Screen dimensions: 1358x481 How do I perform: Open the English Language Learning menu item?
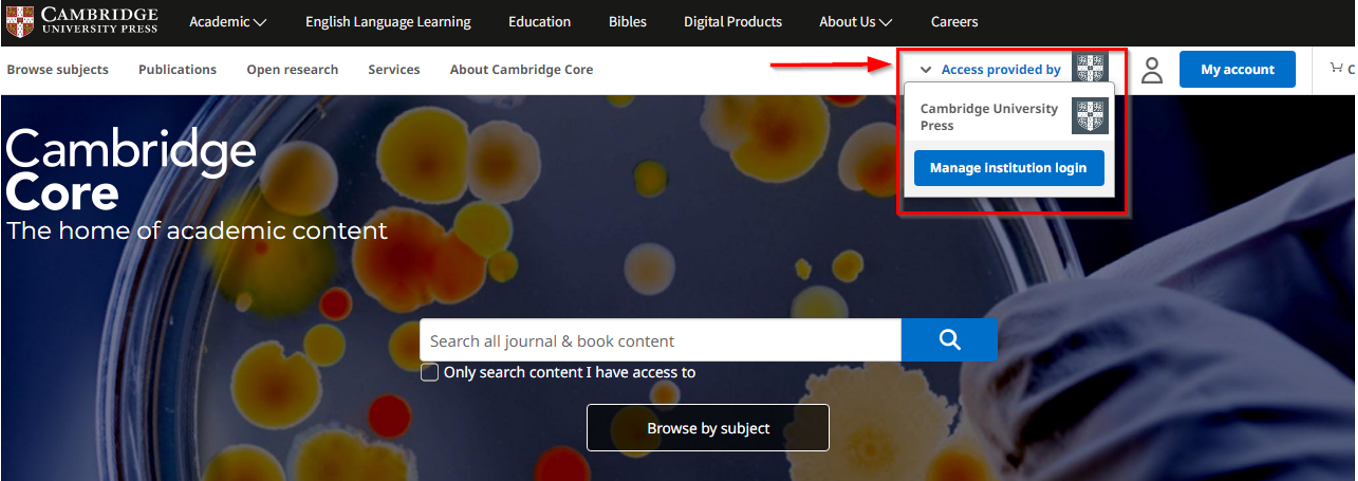click(388, 22)
